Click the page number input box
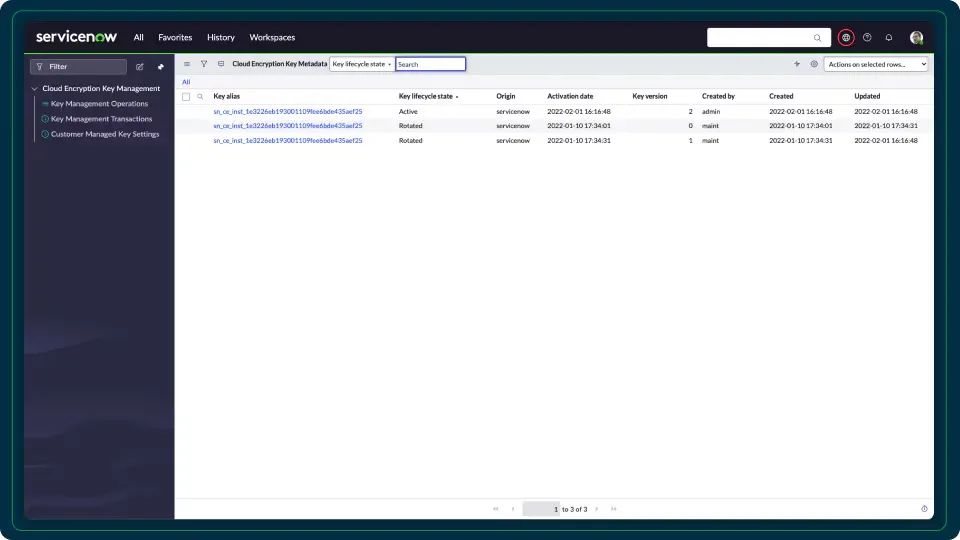960x540 pixels. [541, 509]
